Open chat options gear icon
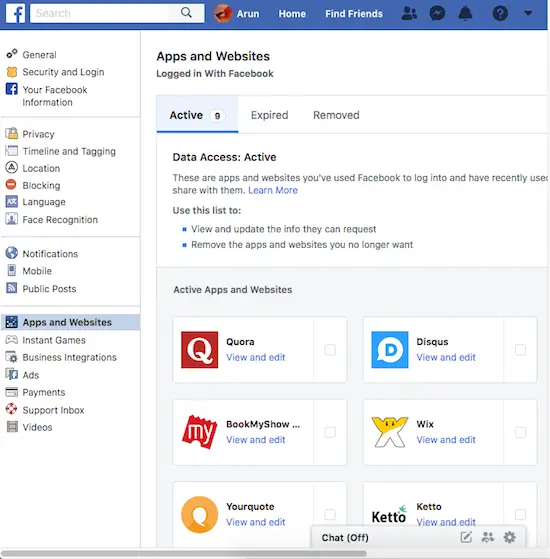The height and width of the screenshot is (559, 550). [x=509, y=537]
